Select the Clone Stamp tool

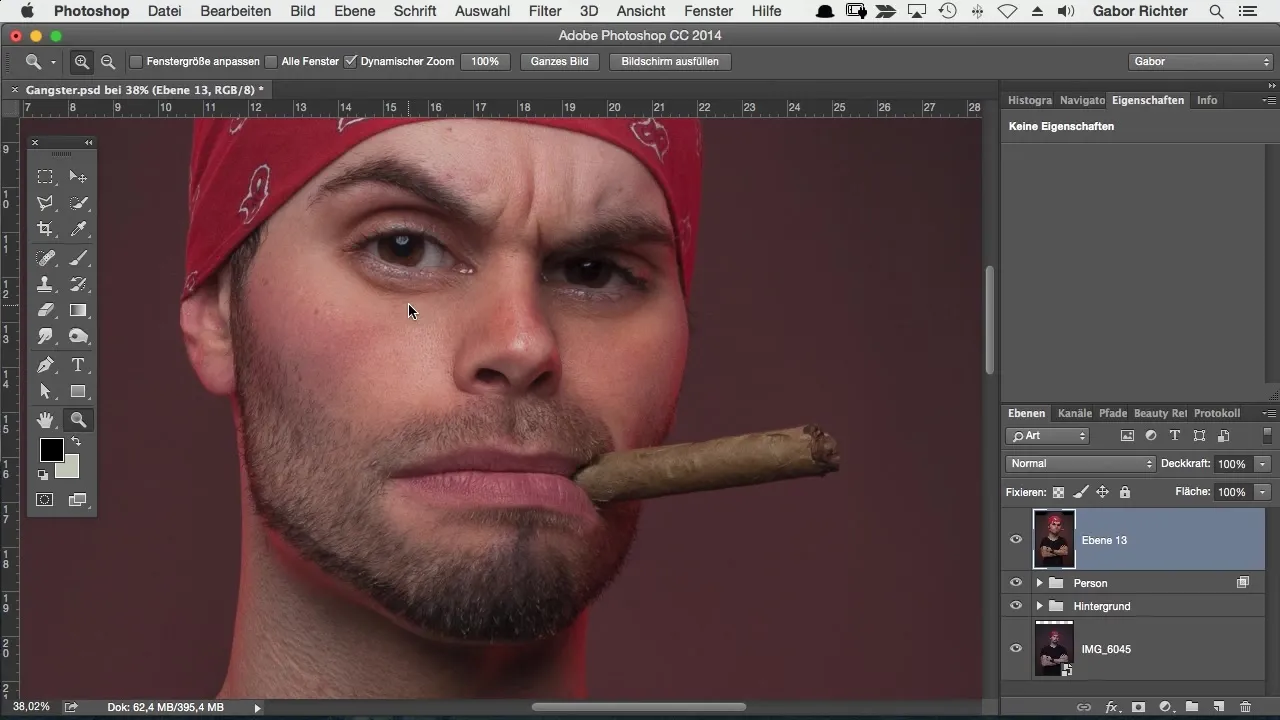tap(45, 284)
